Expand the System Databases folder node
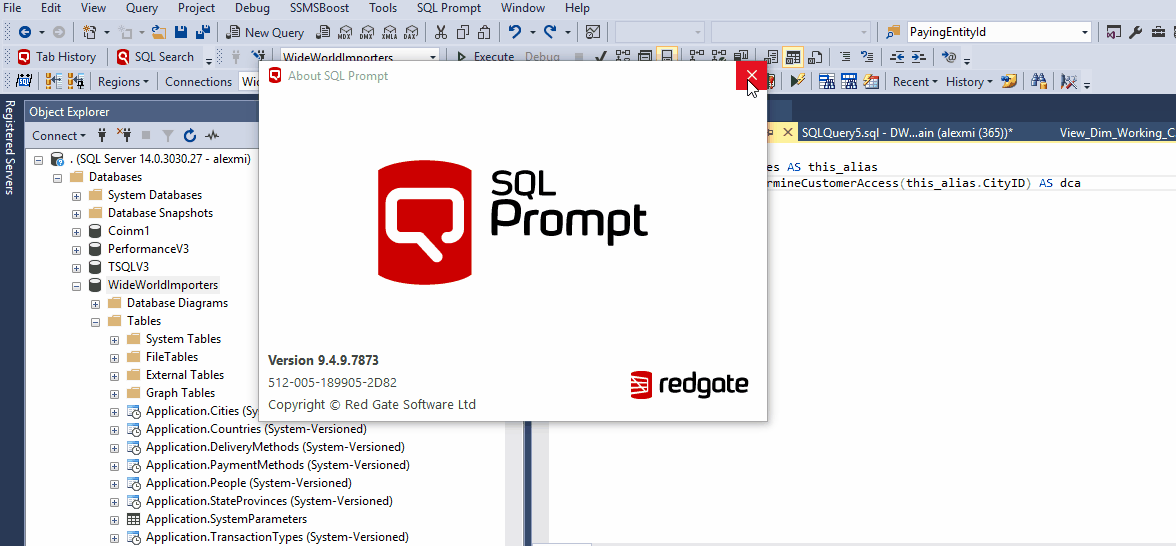 coord(76,196)
